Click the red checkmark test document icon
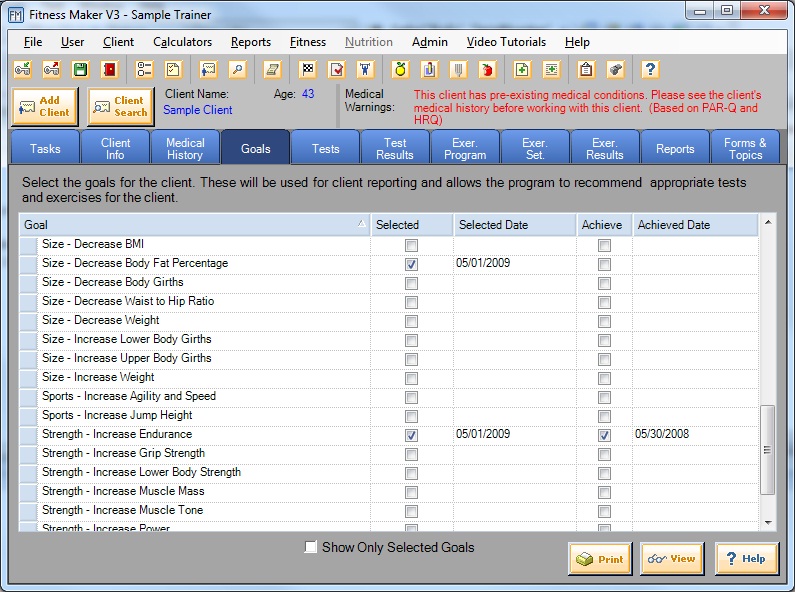This screenshot has height=592, width=795. tap(336, 69)
